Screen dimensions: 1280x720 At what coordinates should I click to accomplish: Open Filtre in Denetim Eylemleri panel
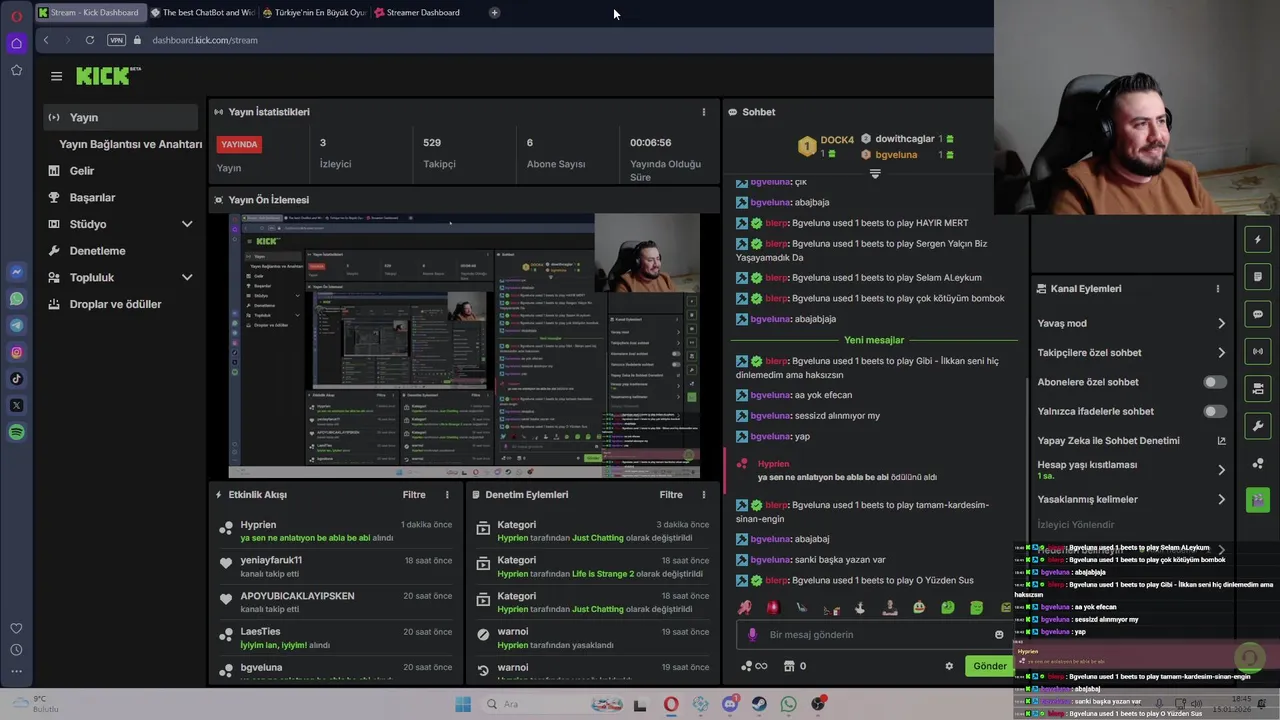click(x=671, y=494)
